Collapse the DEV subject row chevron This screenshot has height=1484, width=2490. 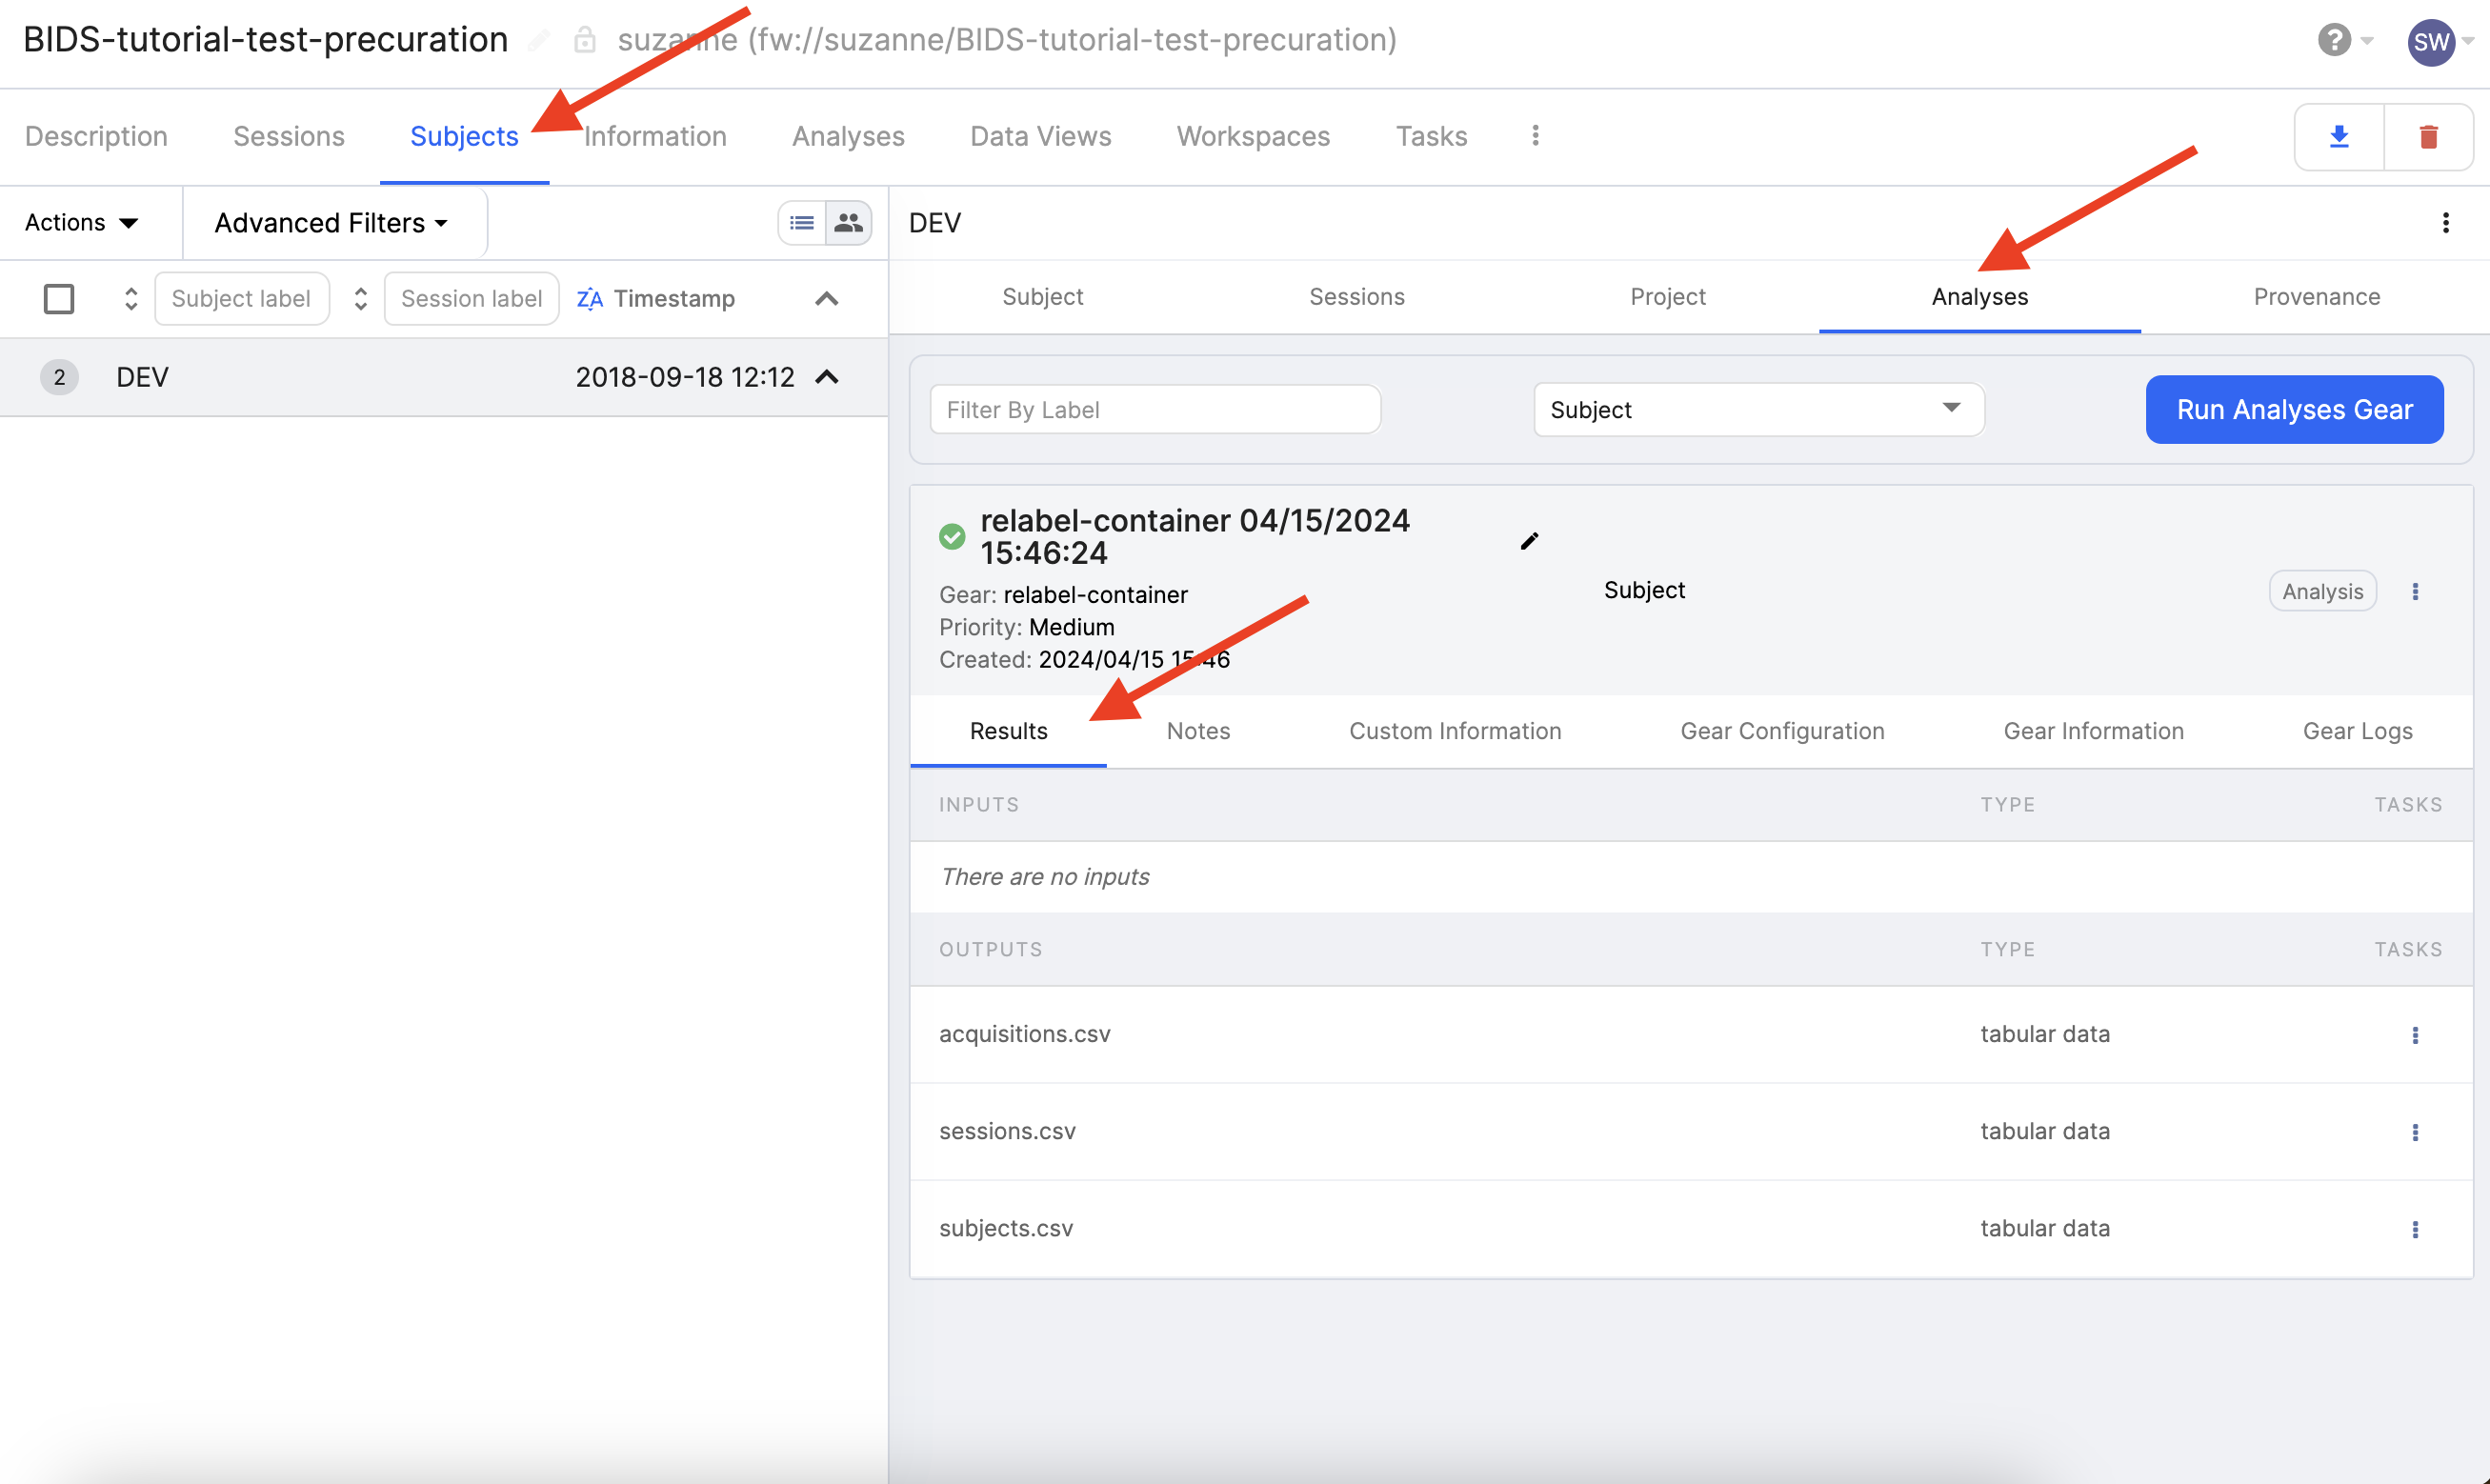[826, 377]
